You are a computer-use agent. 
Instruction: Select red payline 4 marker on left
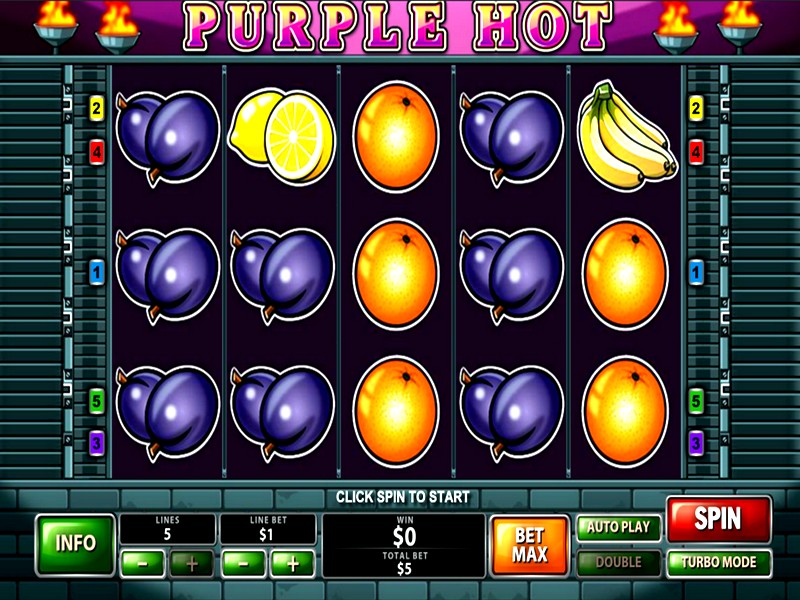coord(96,152)
